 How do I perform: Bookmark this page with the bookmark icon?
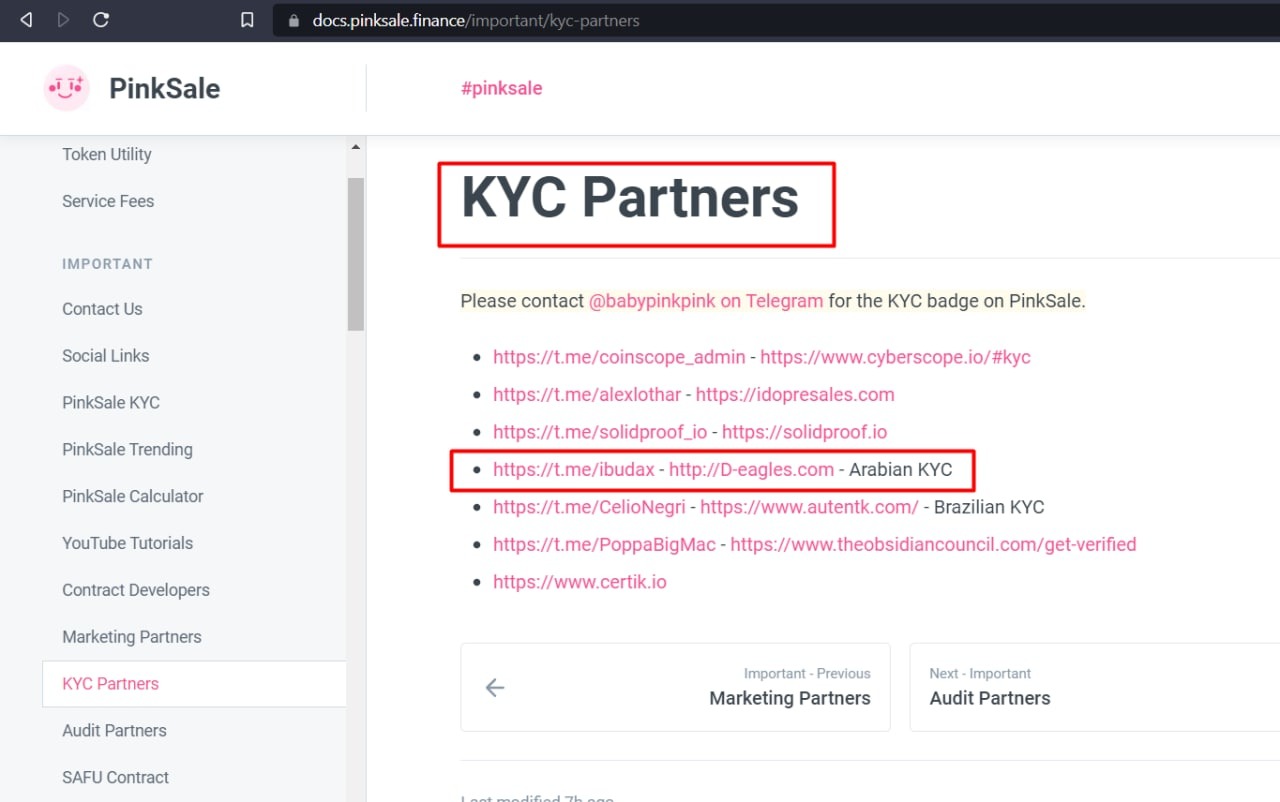tap(247, 20)
